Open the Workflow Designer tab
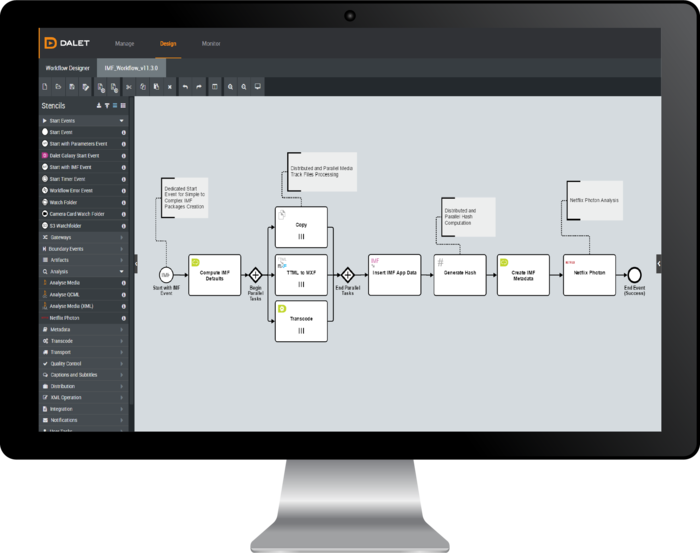 (67, 68)
